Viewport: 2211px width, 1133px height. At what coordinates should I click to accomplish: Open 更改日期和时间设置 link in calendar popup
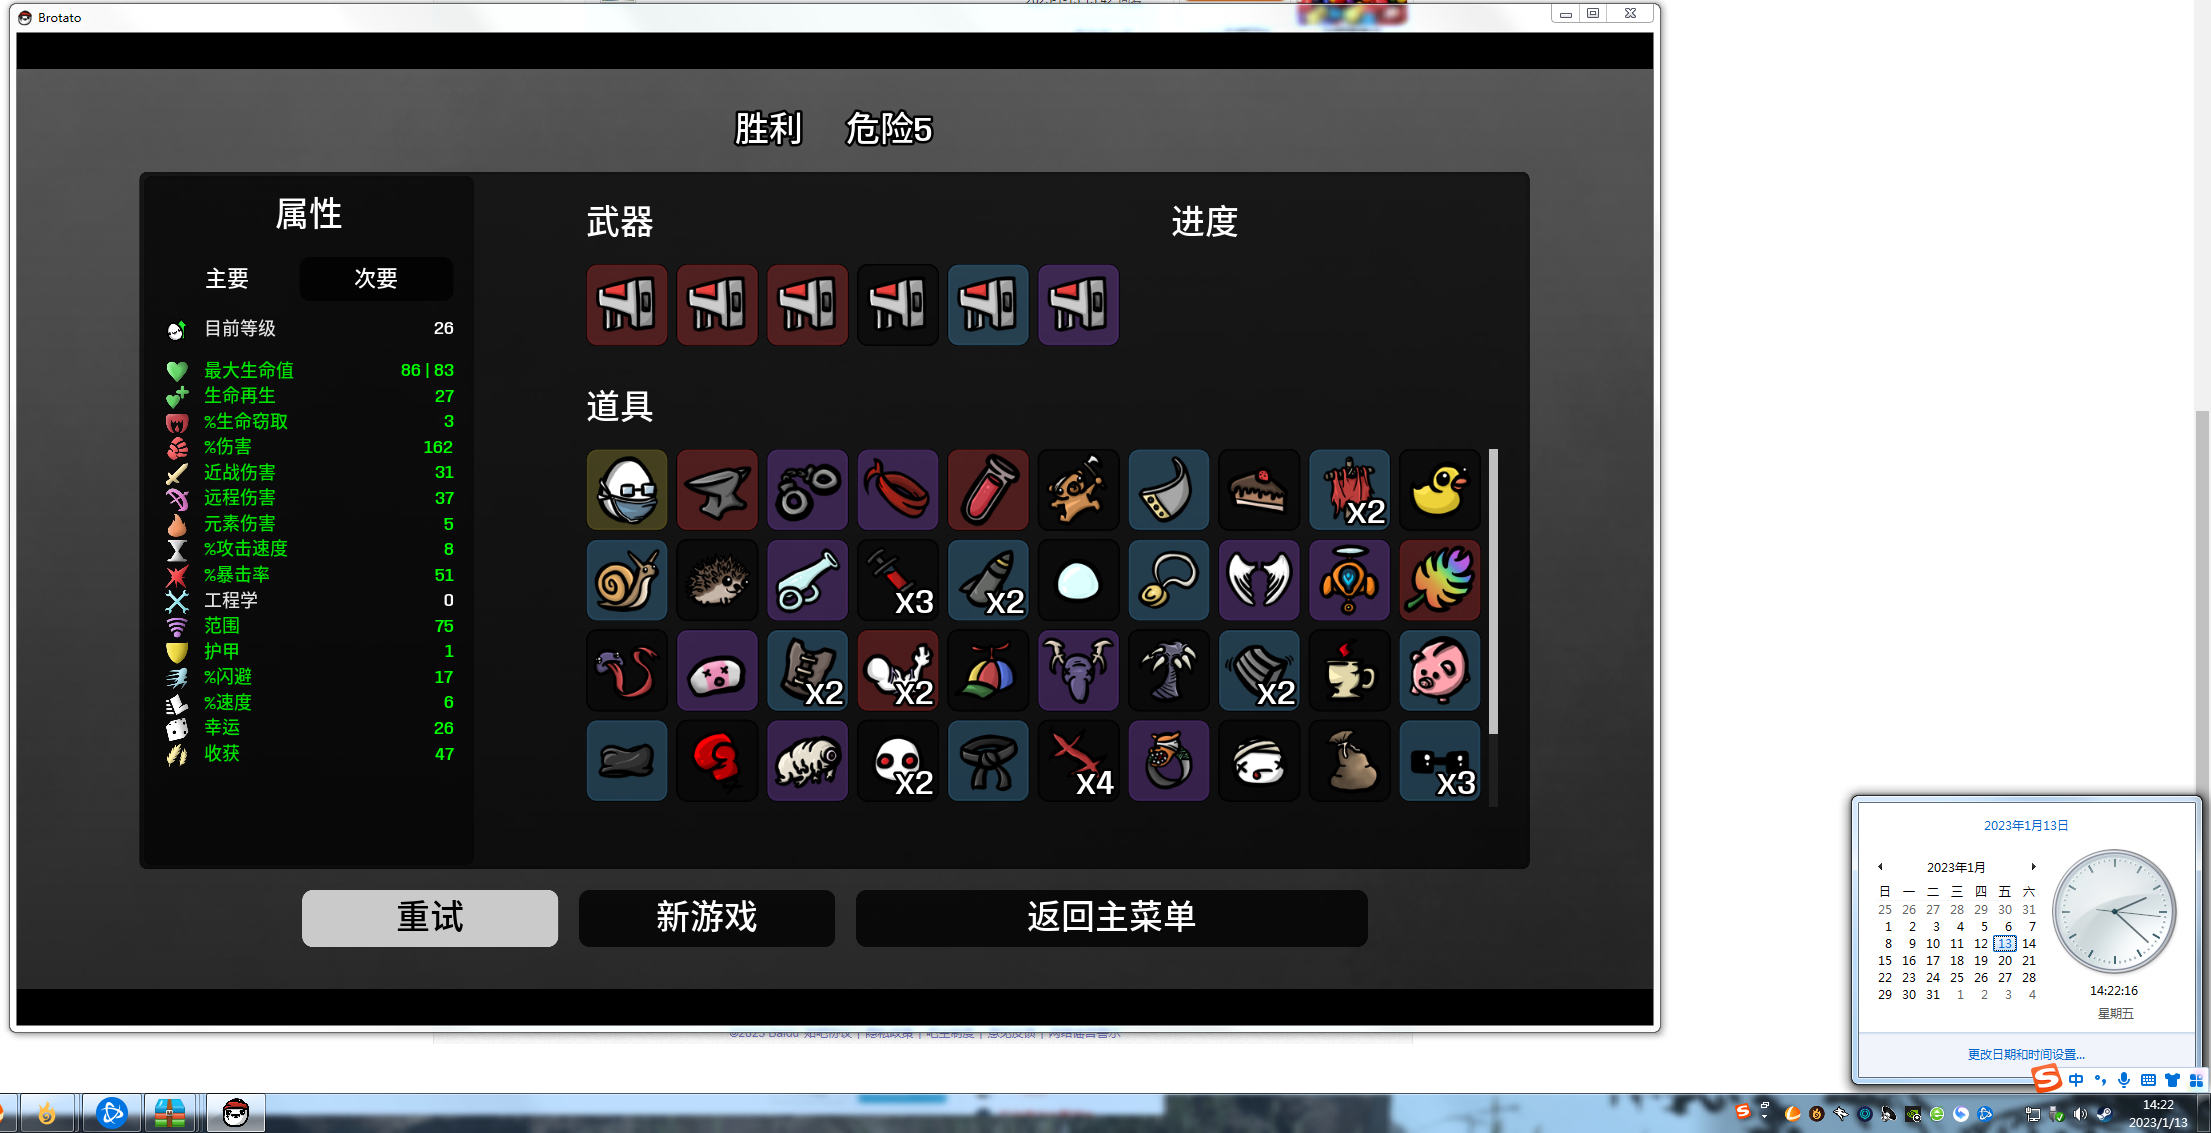[x=2026, y=1054]
